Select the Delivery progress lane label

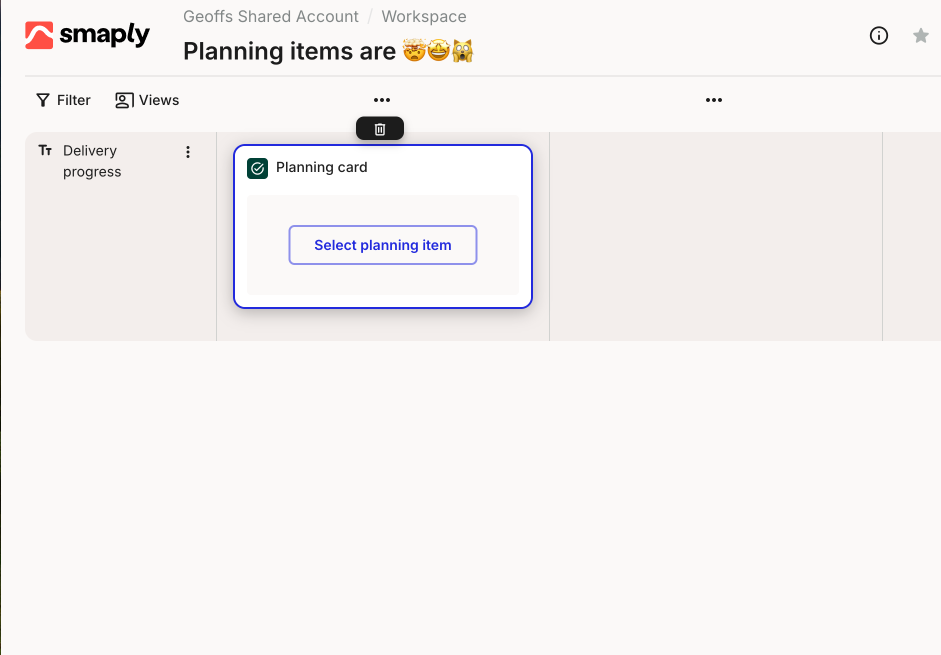(92, 161)
